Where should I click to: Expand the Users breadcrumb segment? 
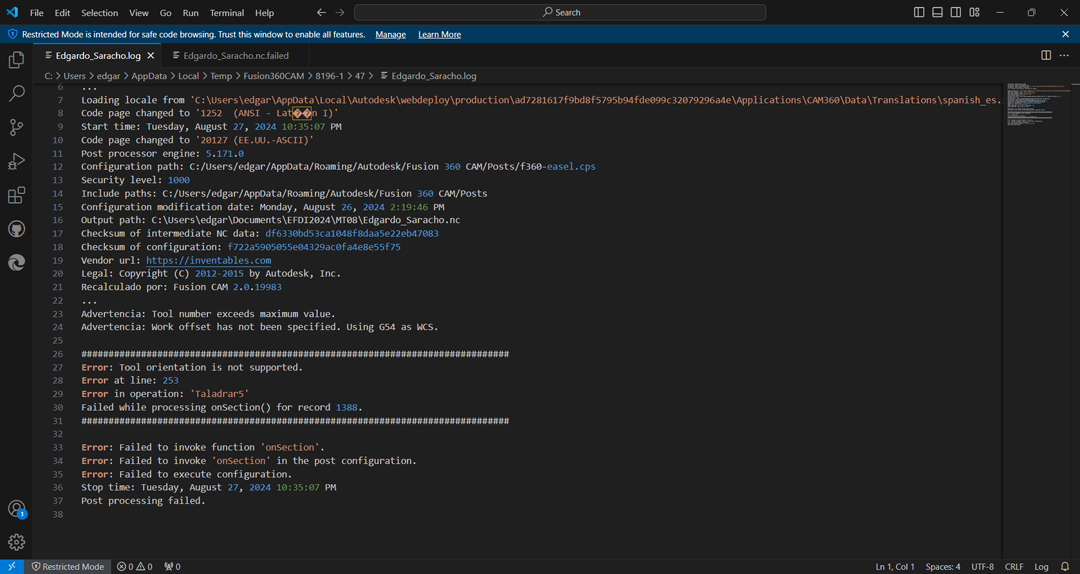coord(74,76)
